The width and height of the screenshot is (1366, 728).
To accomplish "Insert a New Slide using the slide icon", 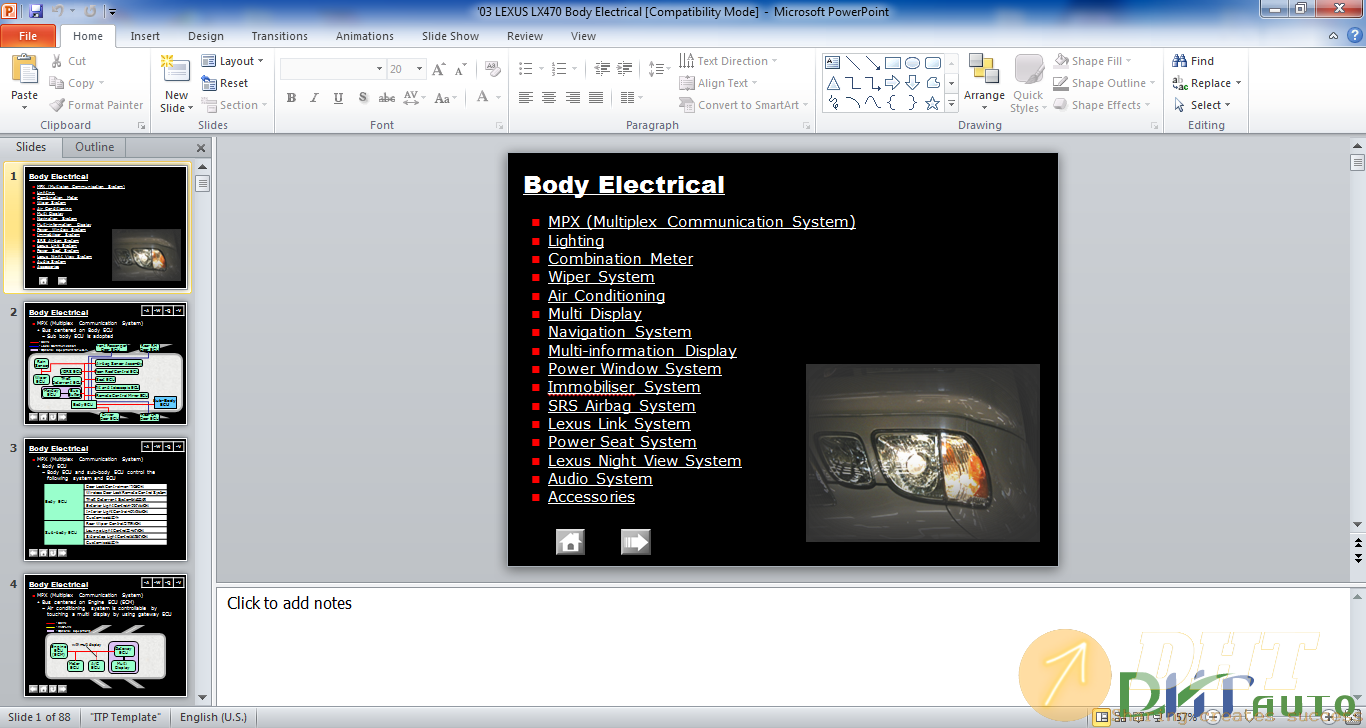I will pyautogui.click(x=176, y=70).
